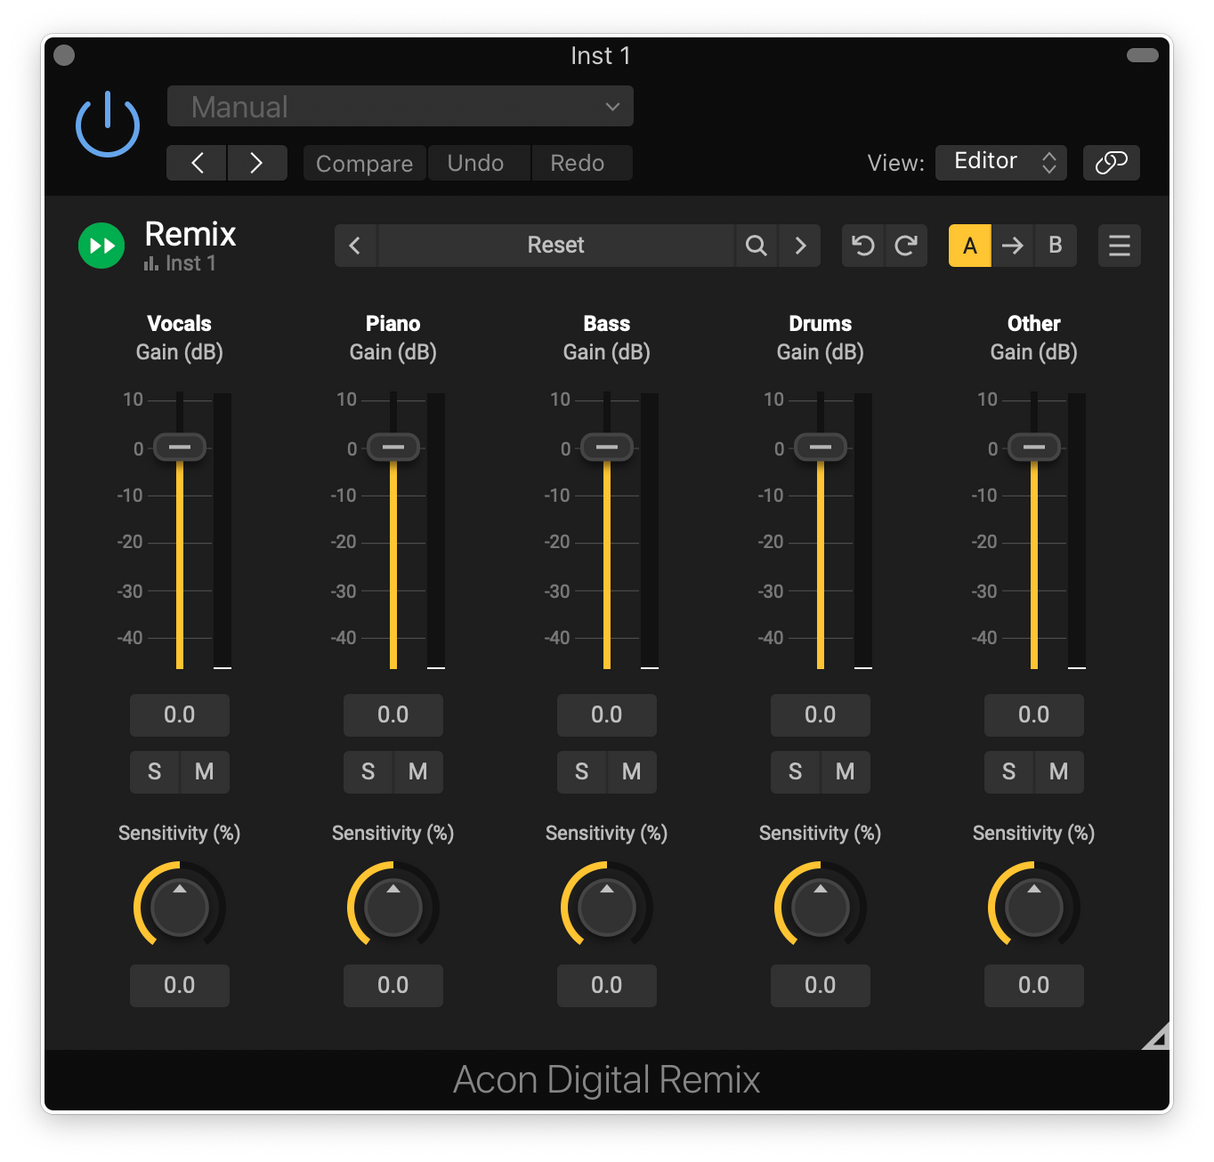
Task: Solo the Piano stem
Action: pos(368,772)
